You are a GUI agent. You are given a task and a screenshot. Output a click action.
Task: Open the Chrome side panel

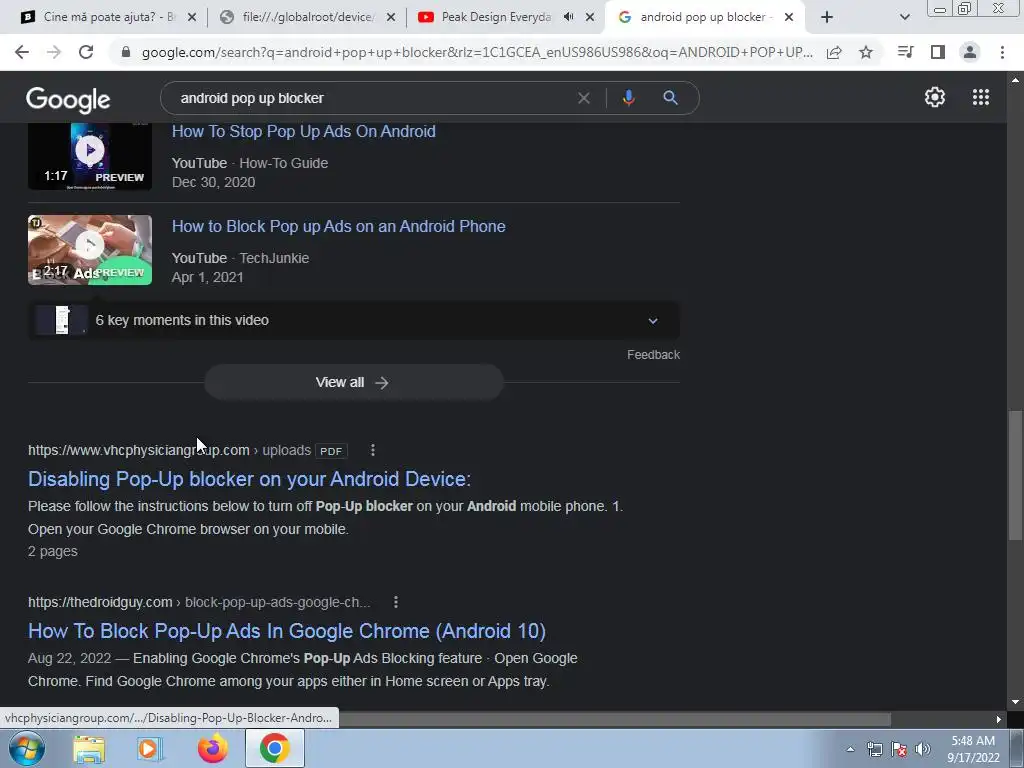point(938,52)
